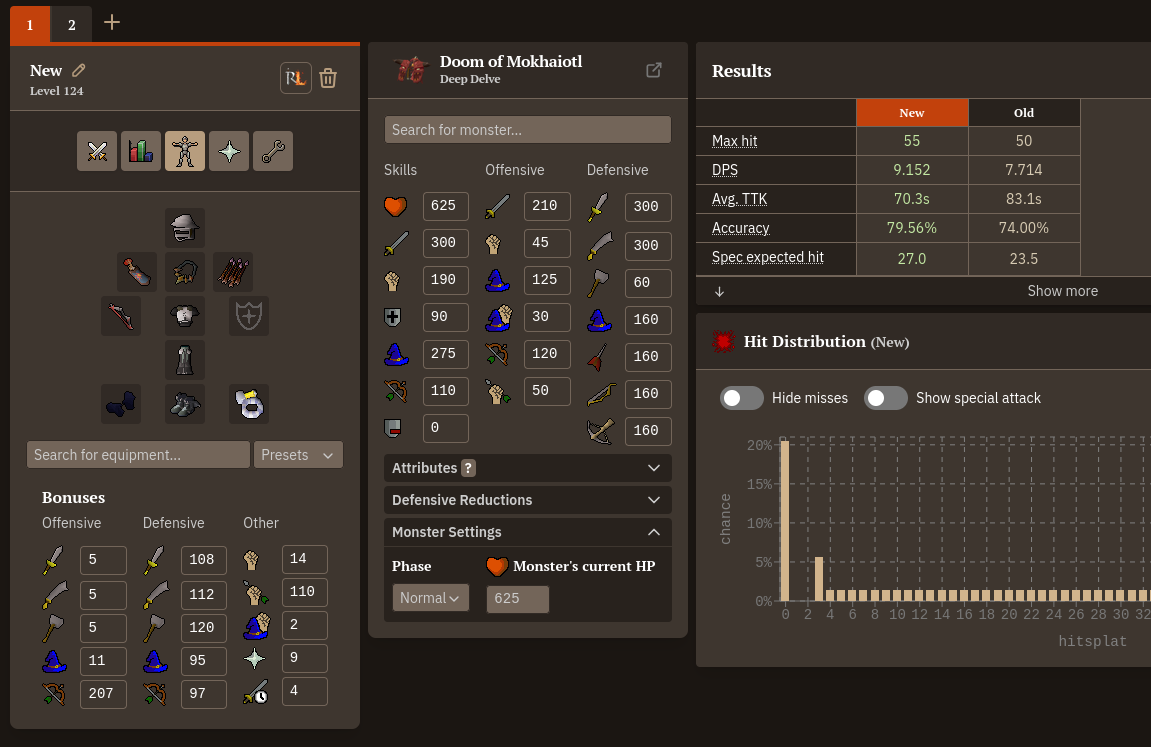Edit player stab defence bonus 108
This screenshot has width=1151, height=747.
click(203, 560)
